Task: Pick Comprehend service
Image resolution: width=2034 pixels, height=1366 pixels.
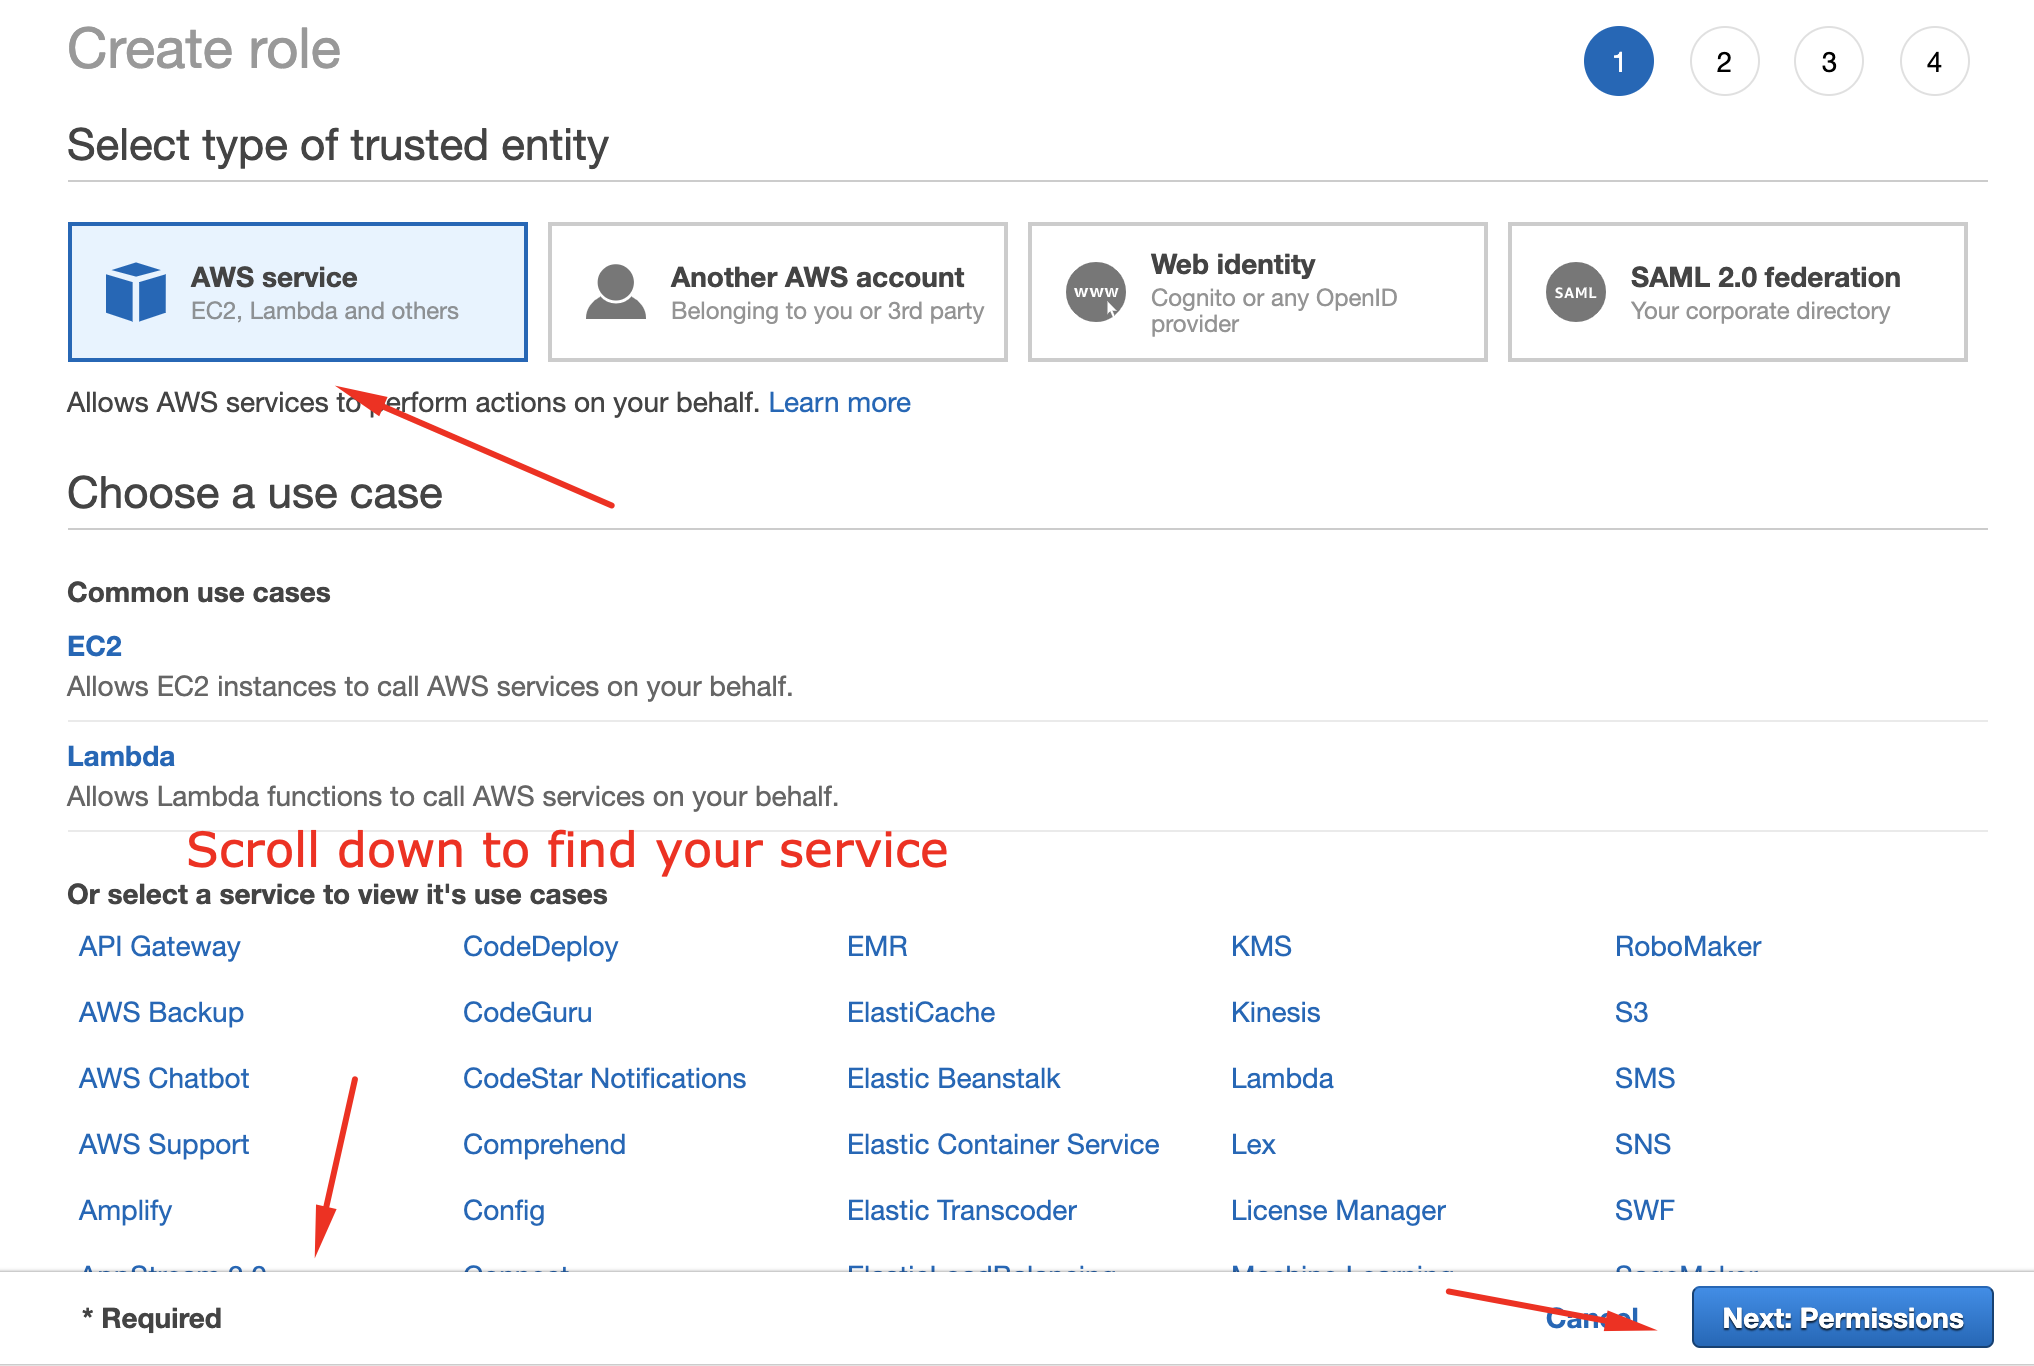Action: pyautogui.click(x=545, y=1144)
